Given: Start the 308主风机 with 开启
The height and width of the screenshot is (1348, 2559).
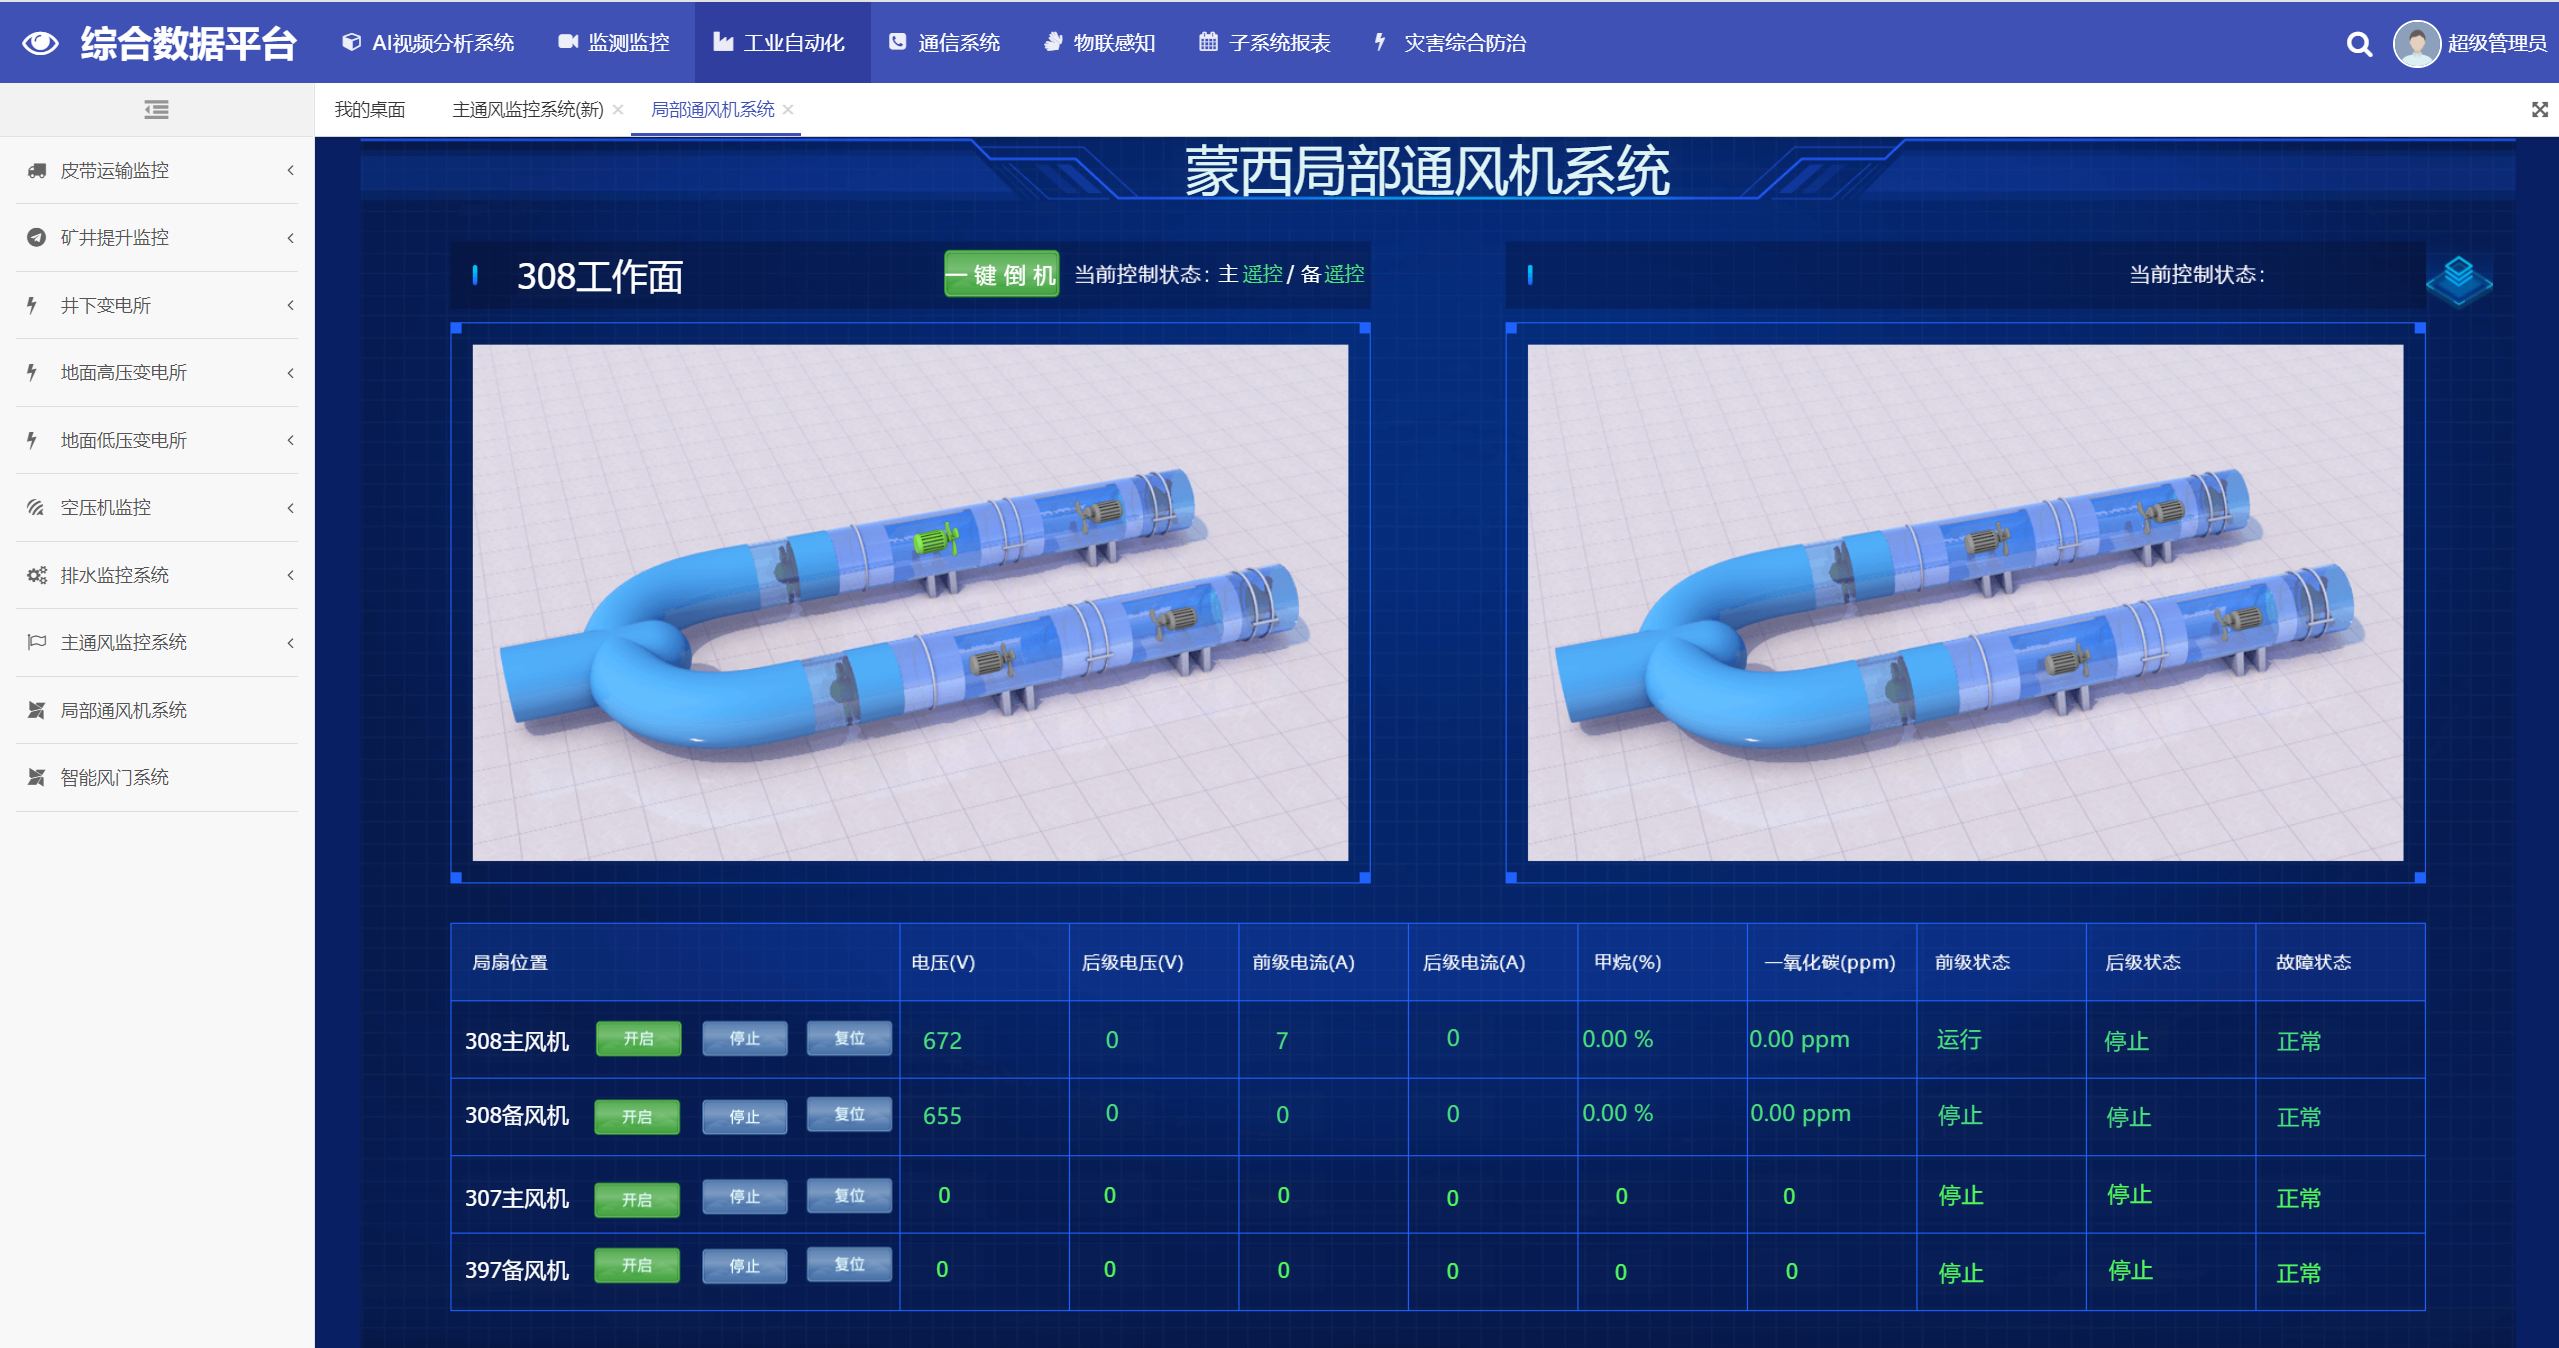Looking at the screenshot, I should click(638, 1038).
